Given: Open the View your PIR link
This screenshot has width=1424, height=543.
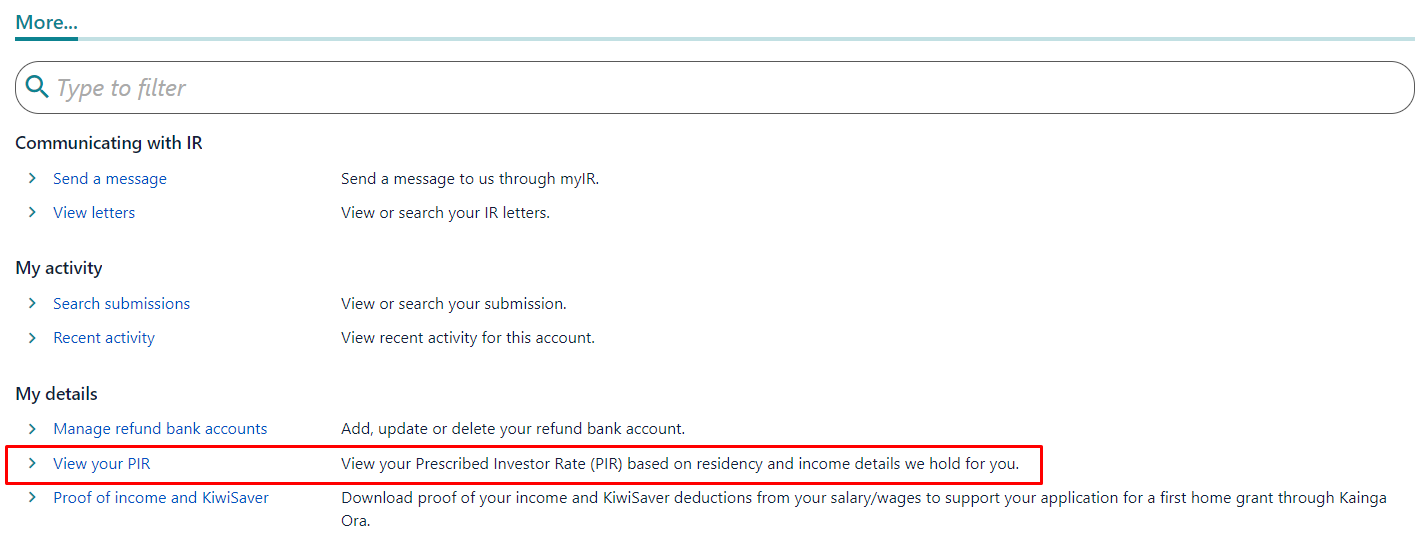Looking at the screenshot, I should pos(102,463).
